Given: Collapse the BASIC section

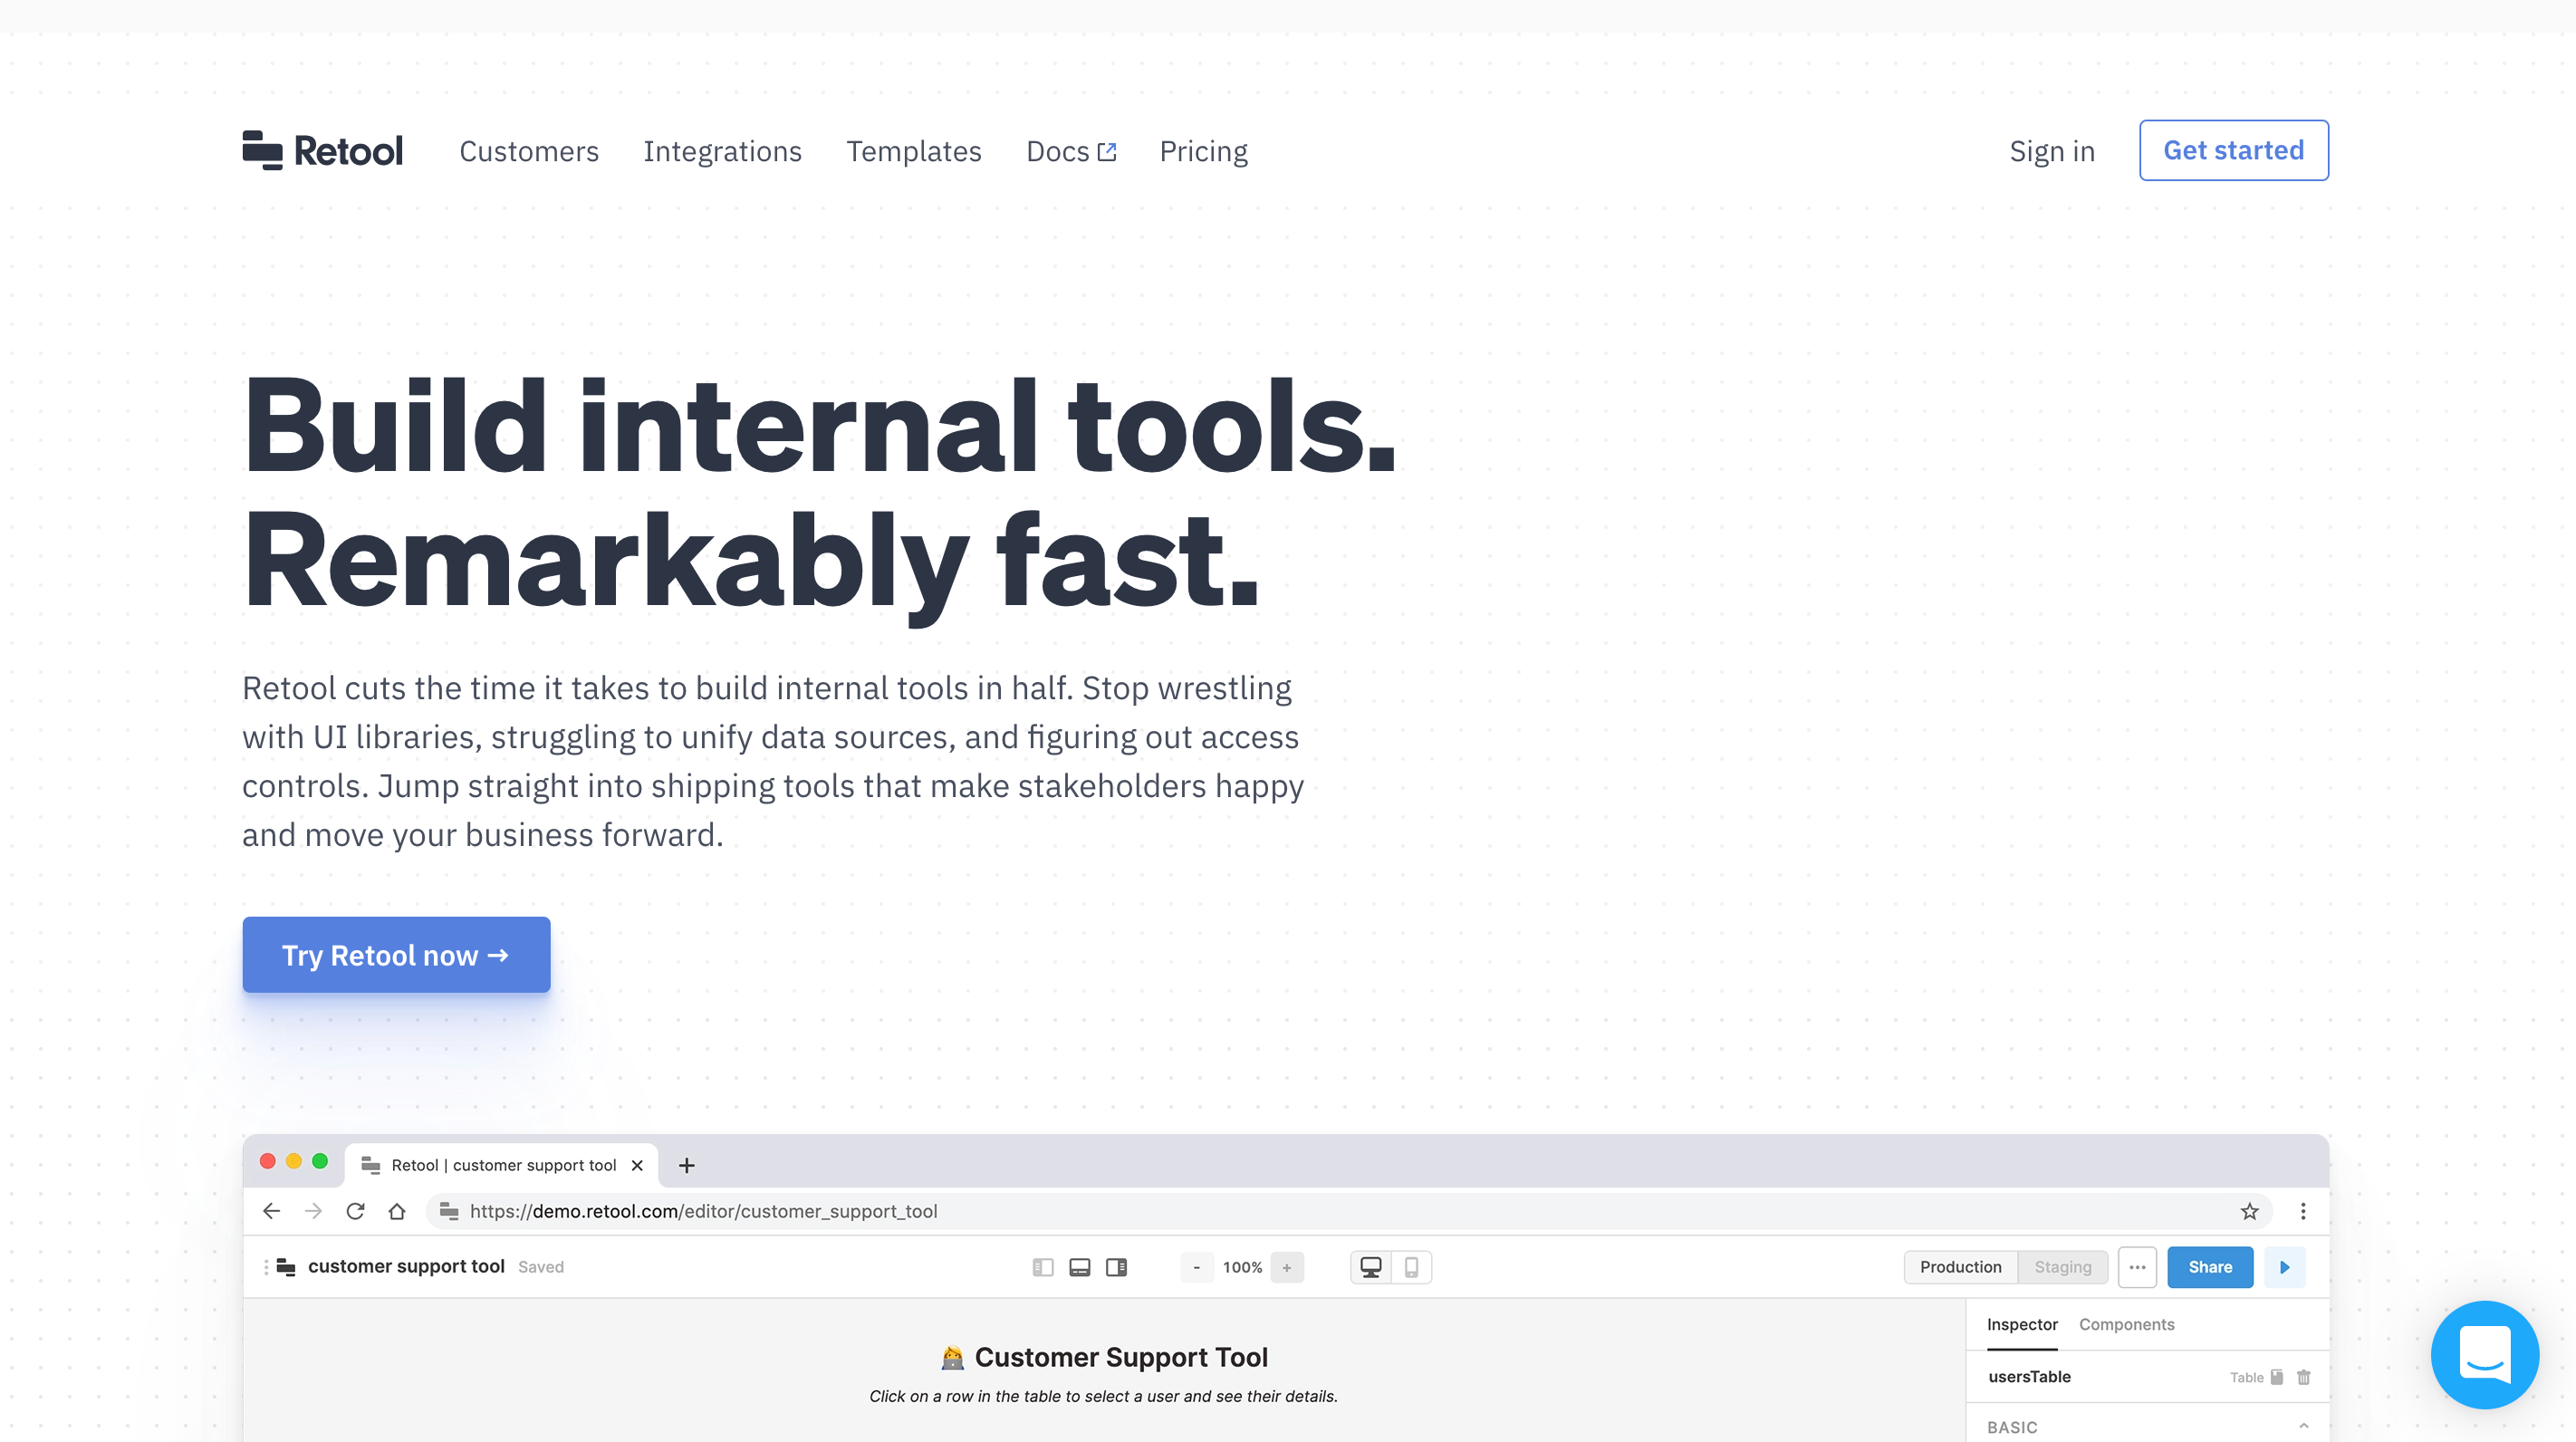Looking at the screenshot, I should [2303, 1426].
